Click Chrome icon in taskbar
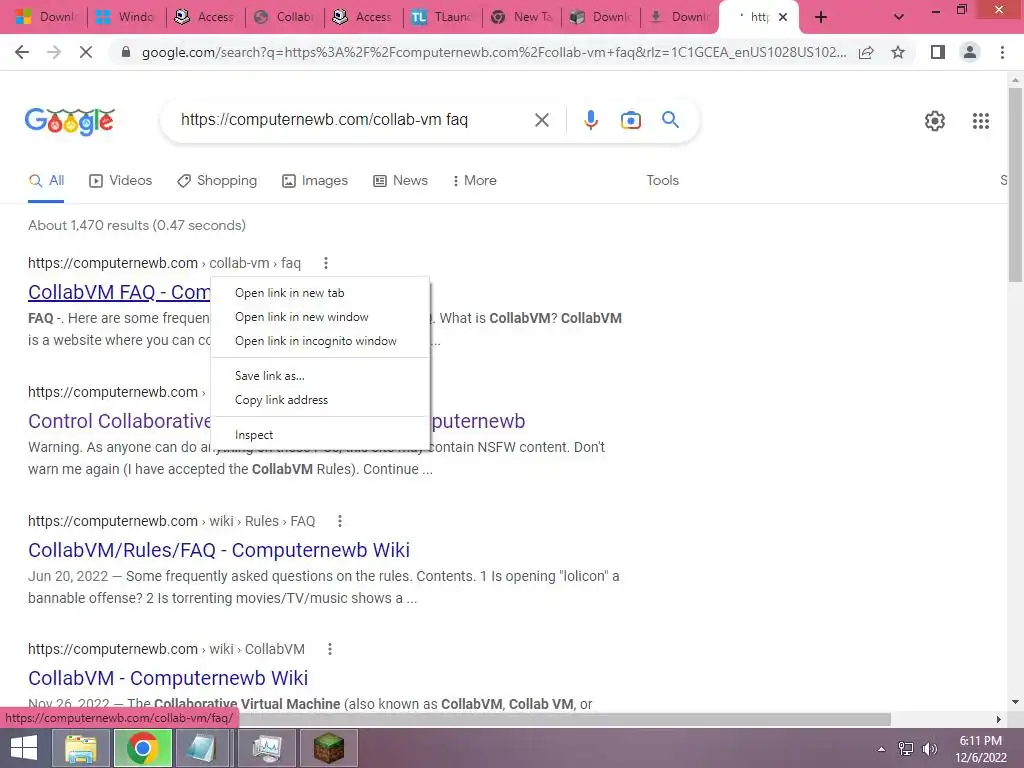 [x=143, y=748]
